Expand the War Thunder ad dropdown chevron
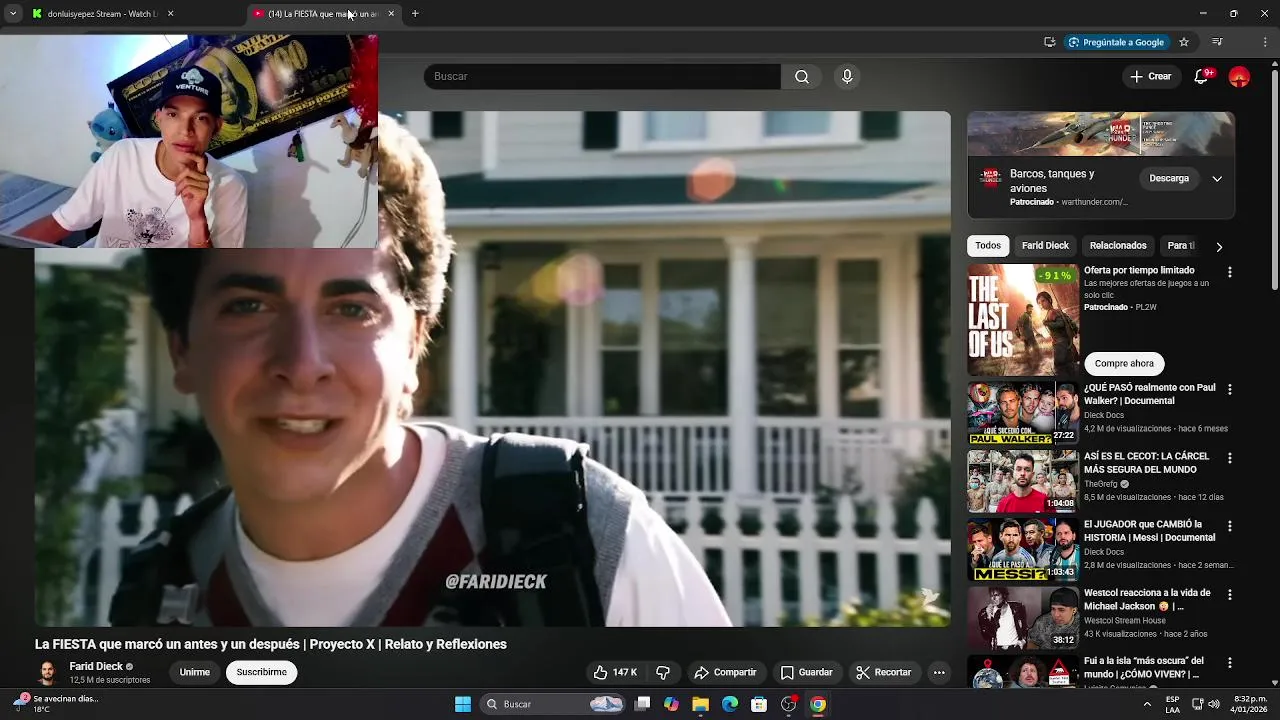Image resolution: width=1280 pixels, height=720 pixels. [1217, 179]
